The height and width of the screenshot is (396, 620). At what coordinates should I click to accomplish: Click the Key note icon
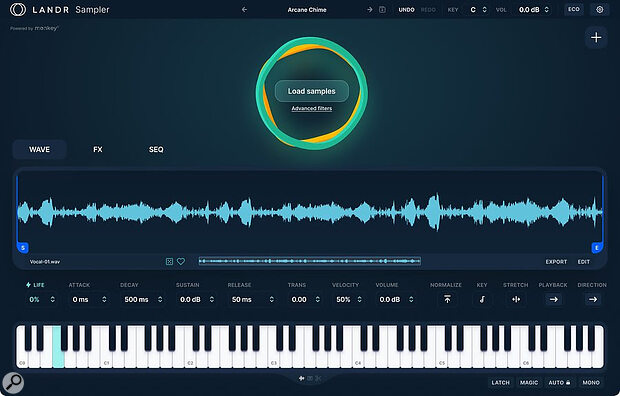click(x=482, y=299)
